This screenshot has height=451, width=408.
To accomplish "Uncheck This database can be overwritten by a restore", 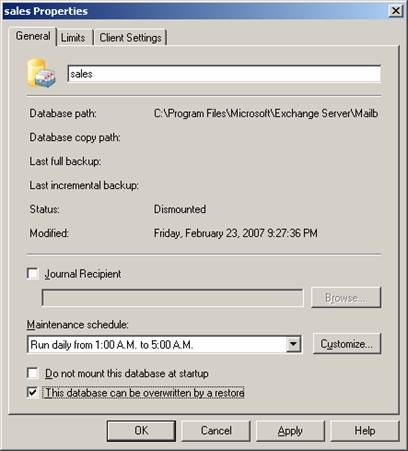I will 33,392.
